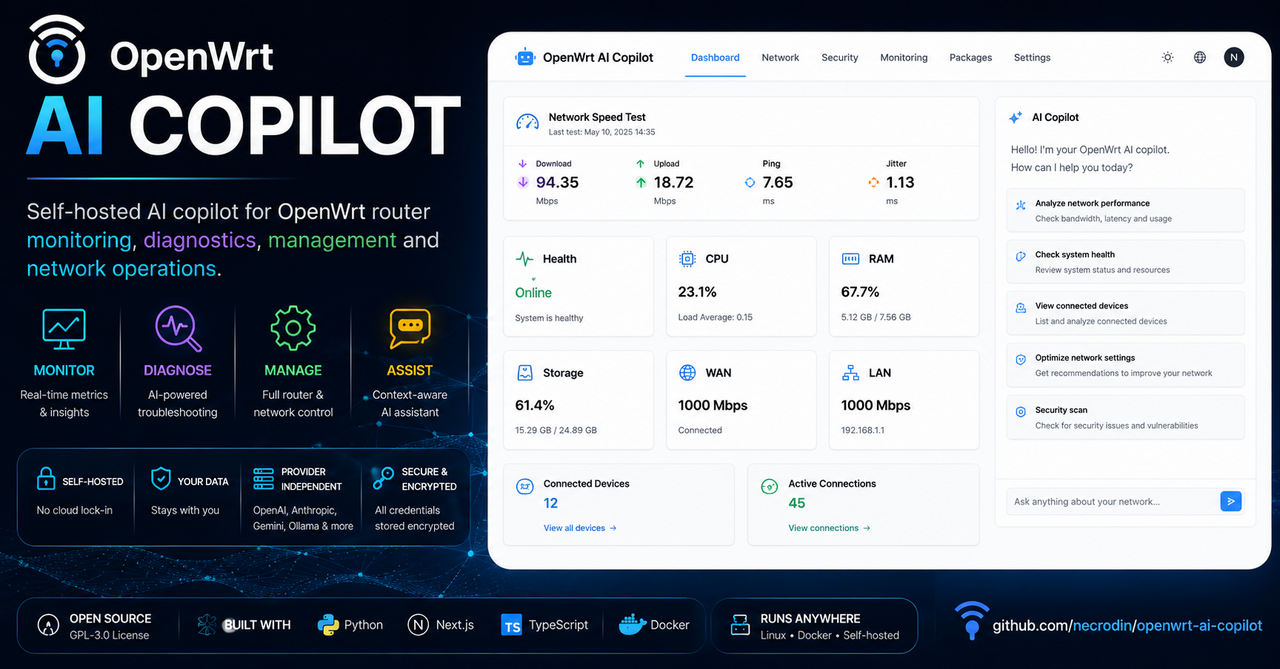Click Load Average: 0.15 text
The width and height of the screenshot is (1280, 669).
(715, 317)
